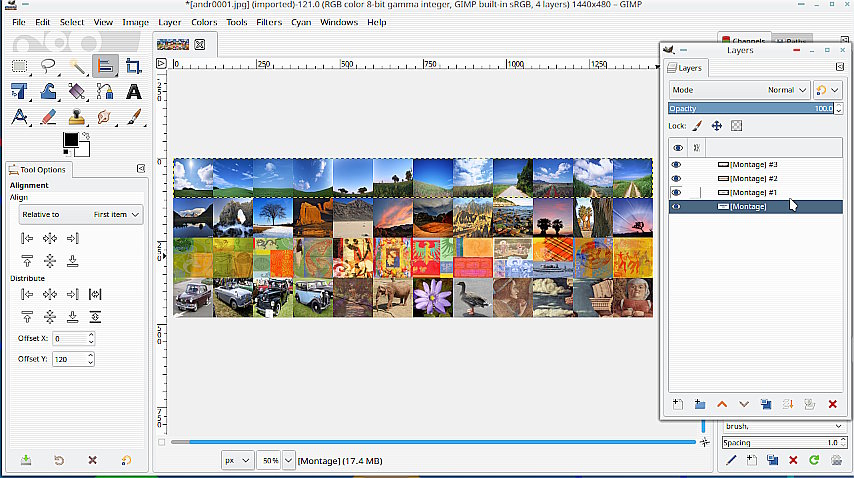Select the Text tool
This screenshot has width=854, height=478.
click(133, 91)
